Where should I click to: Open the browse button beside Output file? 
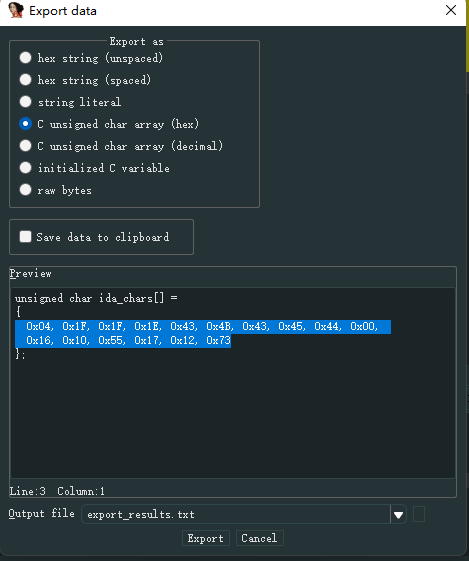click(419, 514)
